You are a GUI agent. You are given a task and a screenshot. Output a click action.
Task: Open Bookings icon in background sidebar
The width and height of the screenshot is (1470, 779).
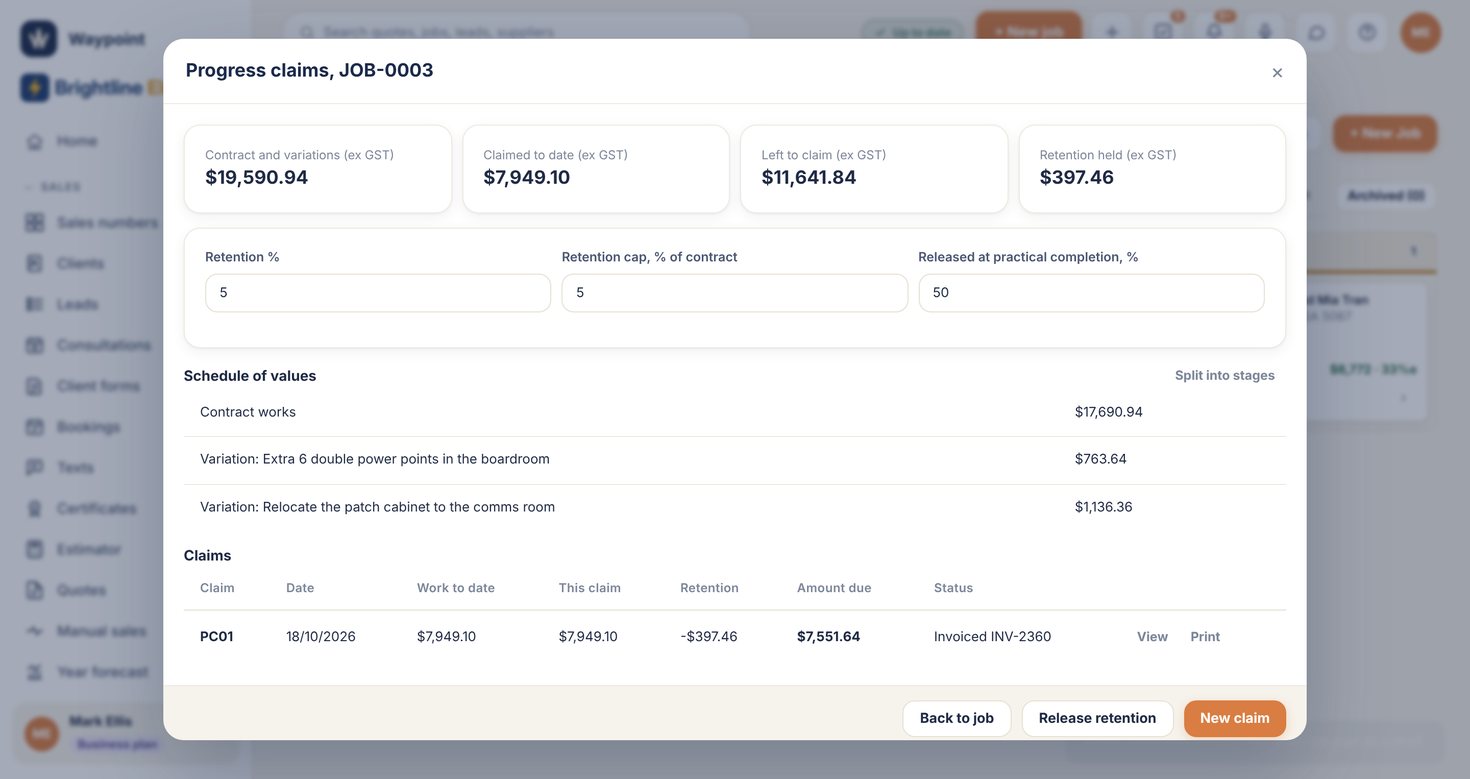tap(35, 427)
